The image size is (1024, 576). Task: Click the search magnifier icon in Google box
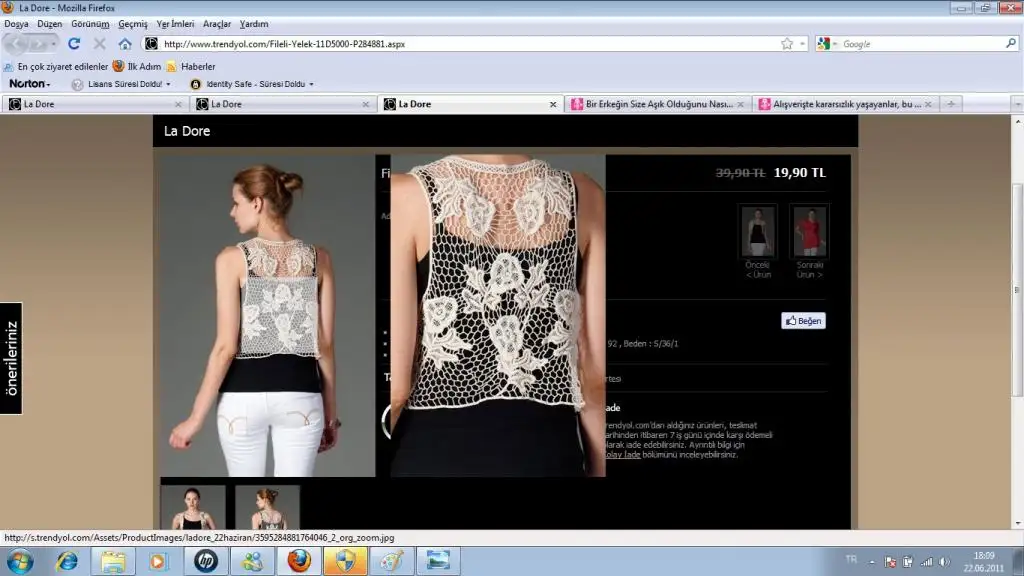pos(1010,44)
